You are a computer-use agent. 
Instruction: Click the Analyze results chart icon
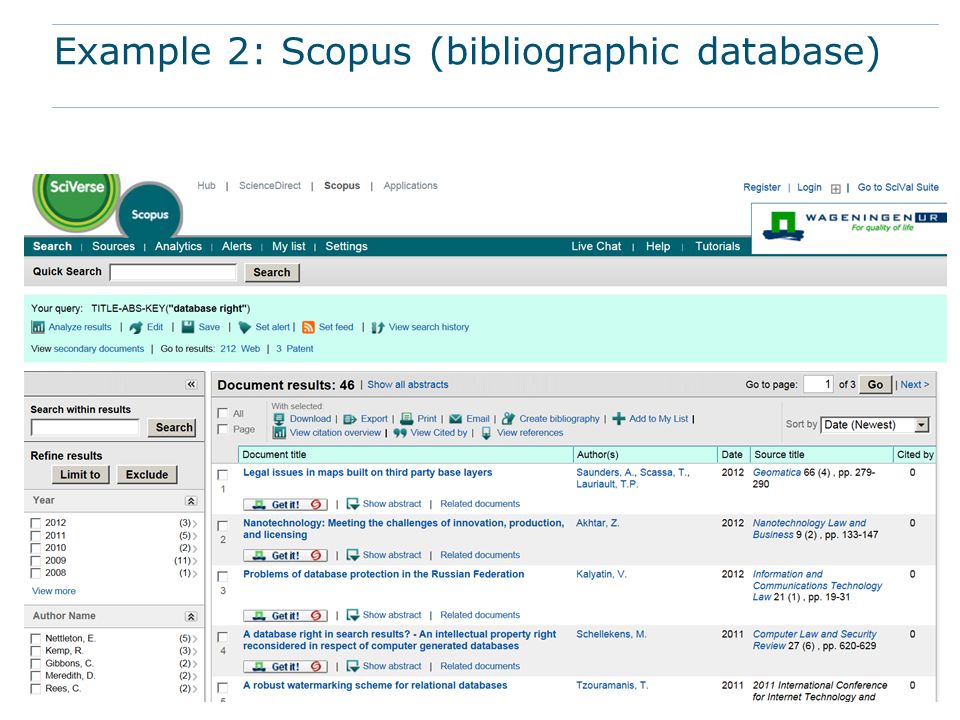coord(38,328)
